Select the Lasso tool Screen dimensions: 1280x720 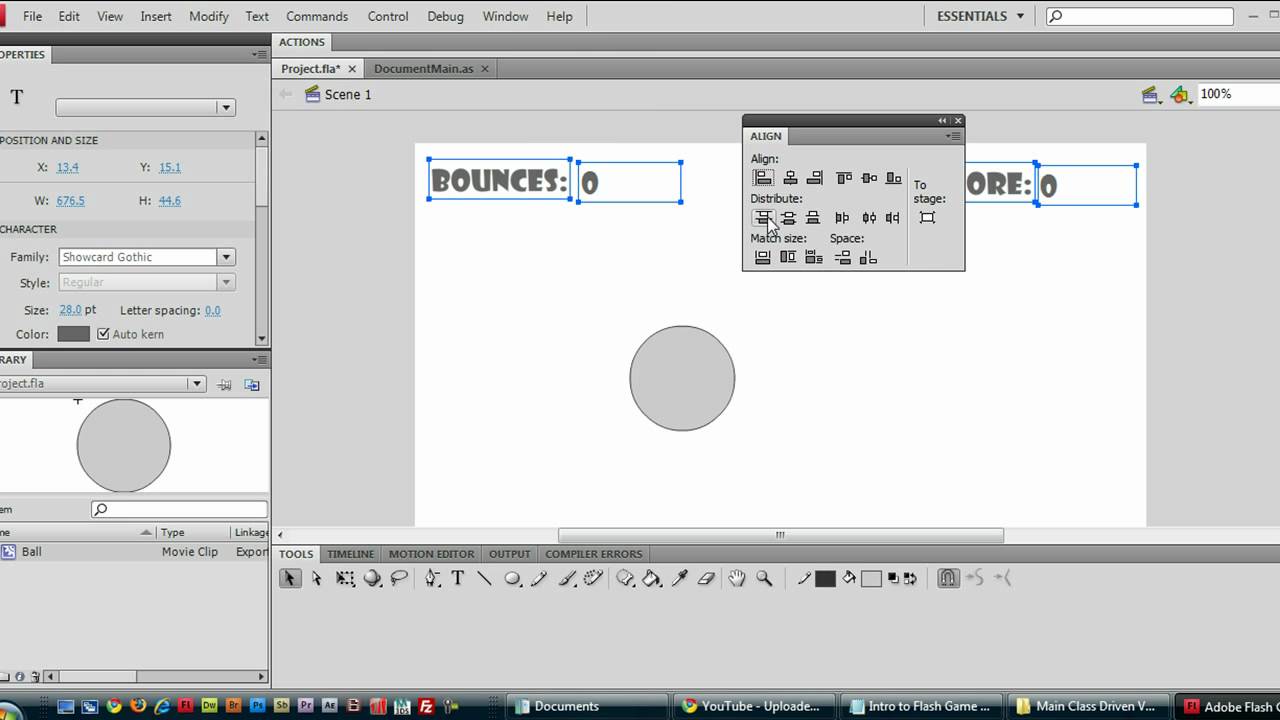pyautogui.click(x=399, y=578)
